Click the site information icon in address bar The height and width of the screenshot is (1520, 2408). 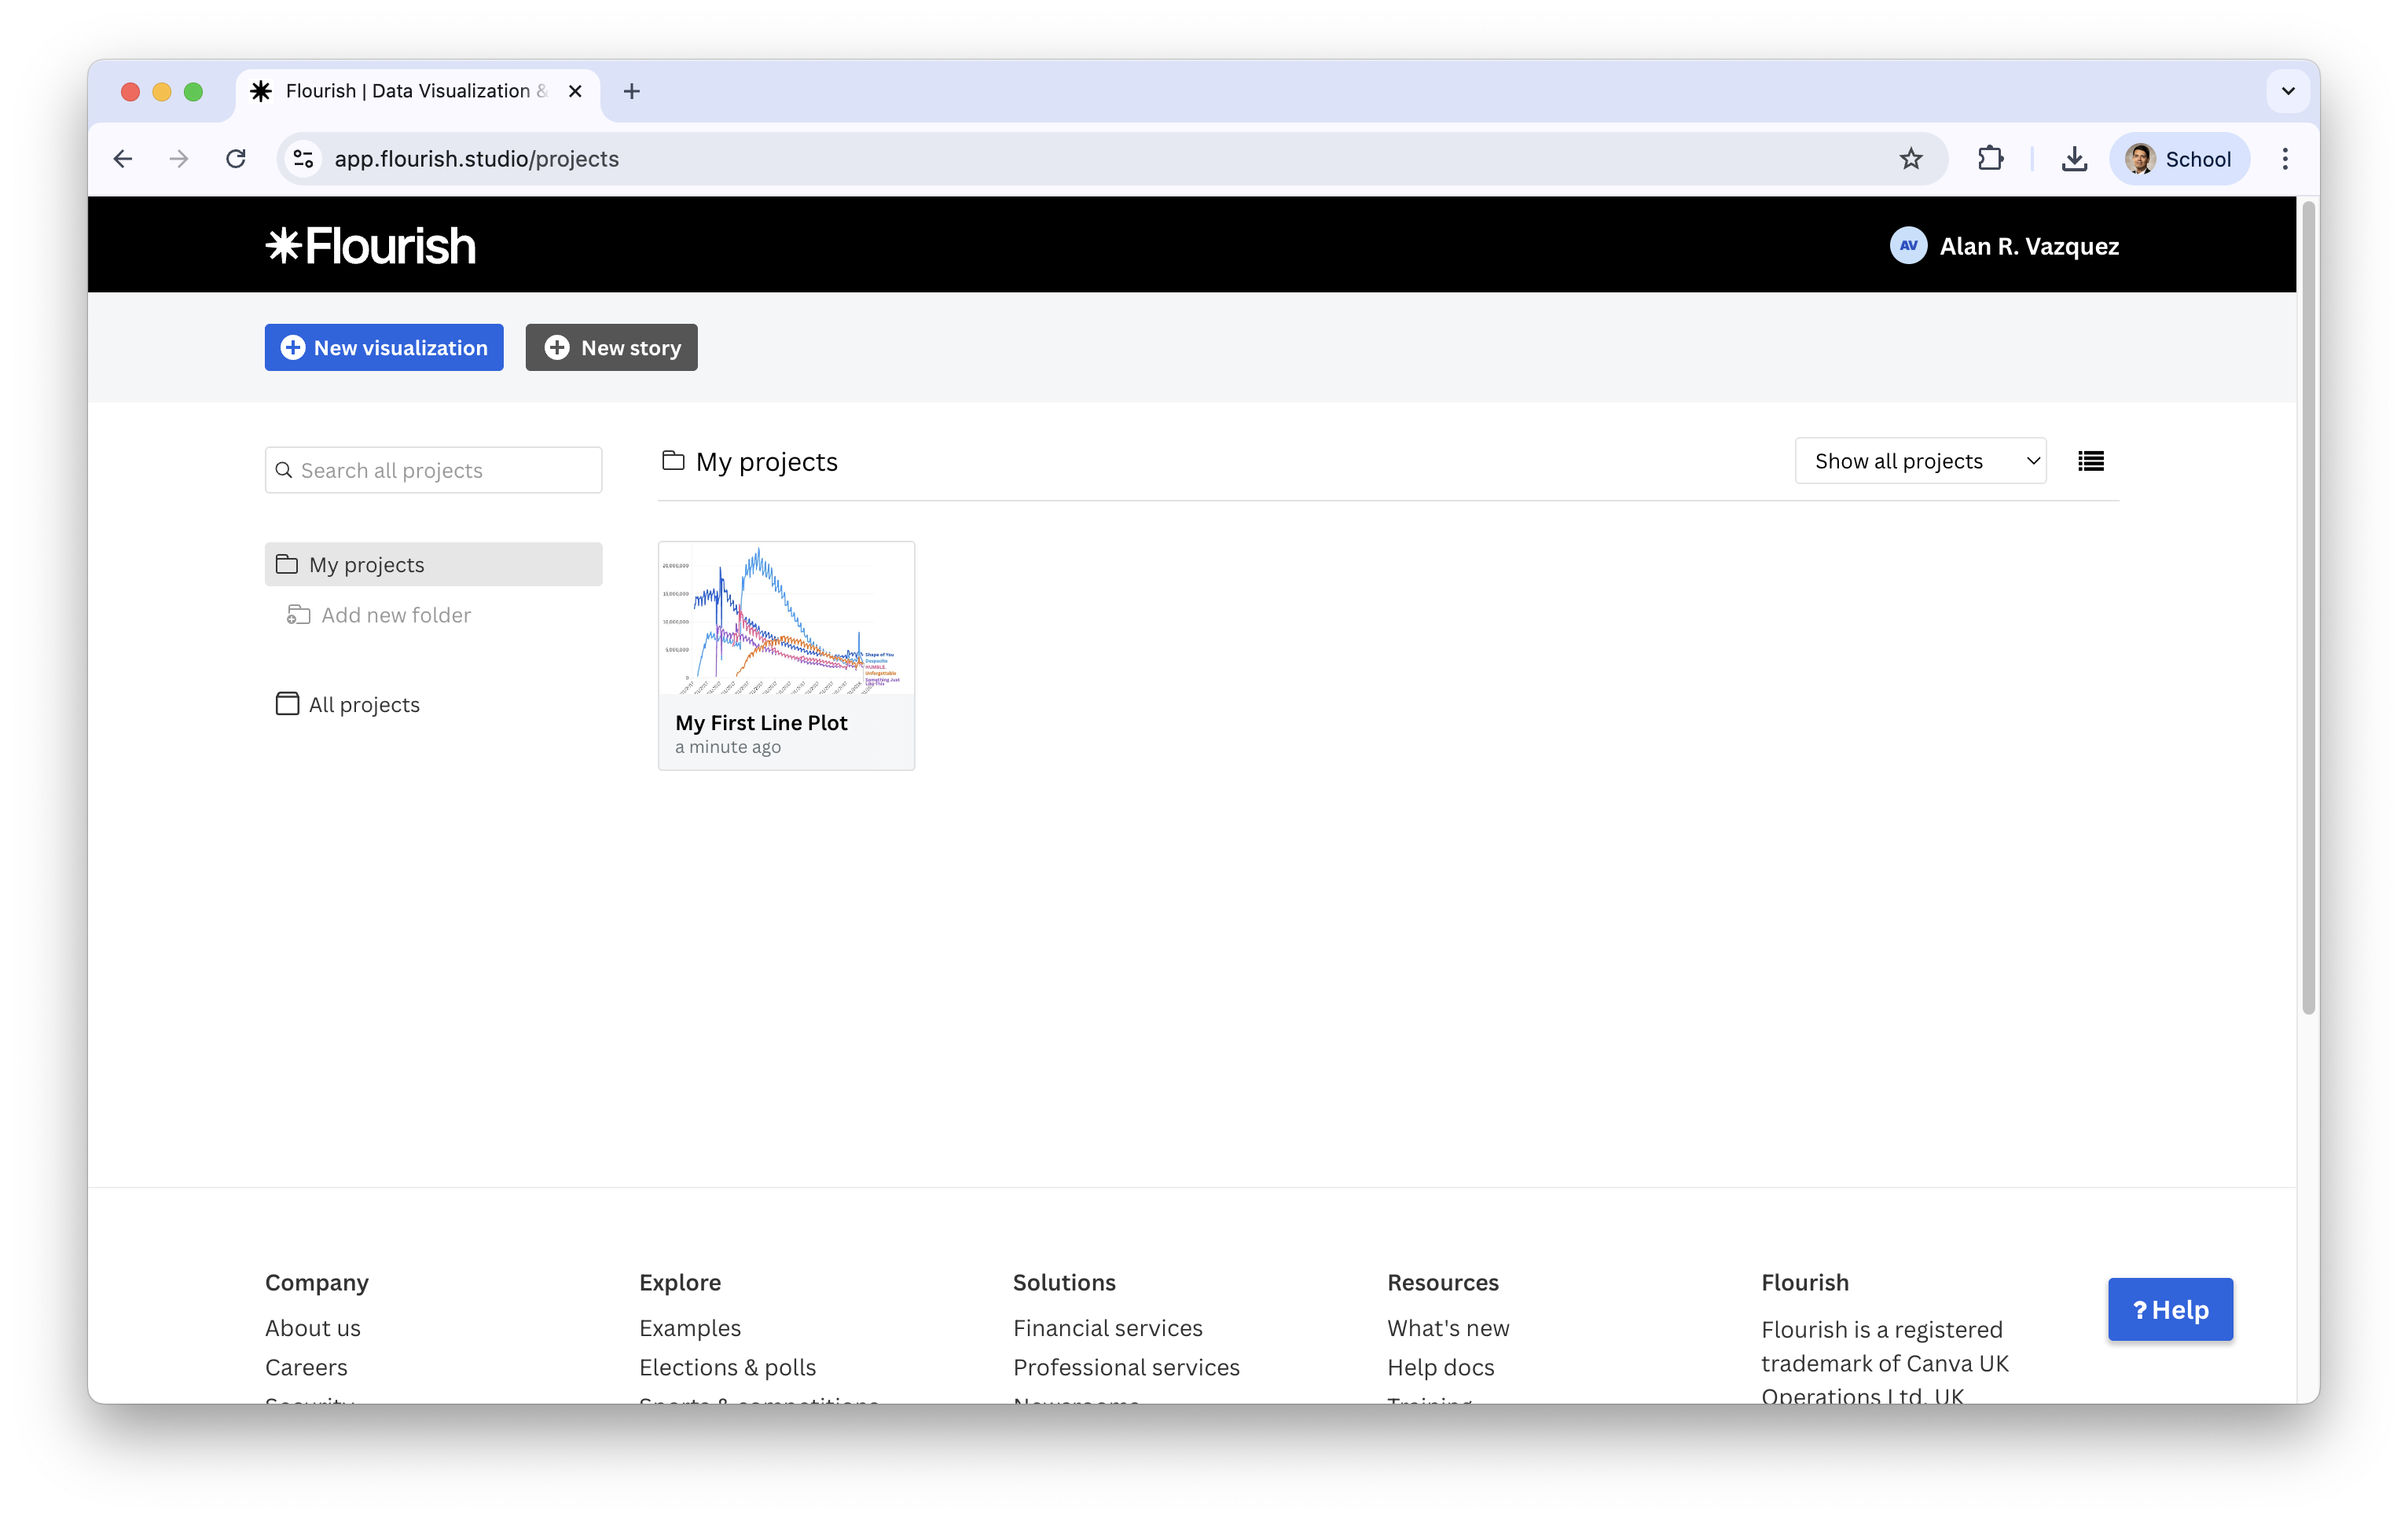coord(303,159)
